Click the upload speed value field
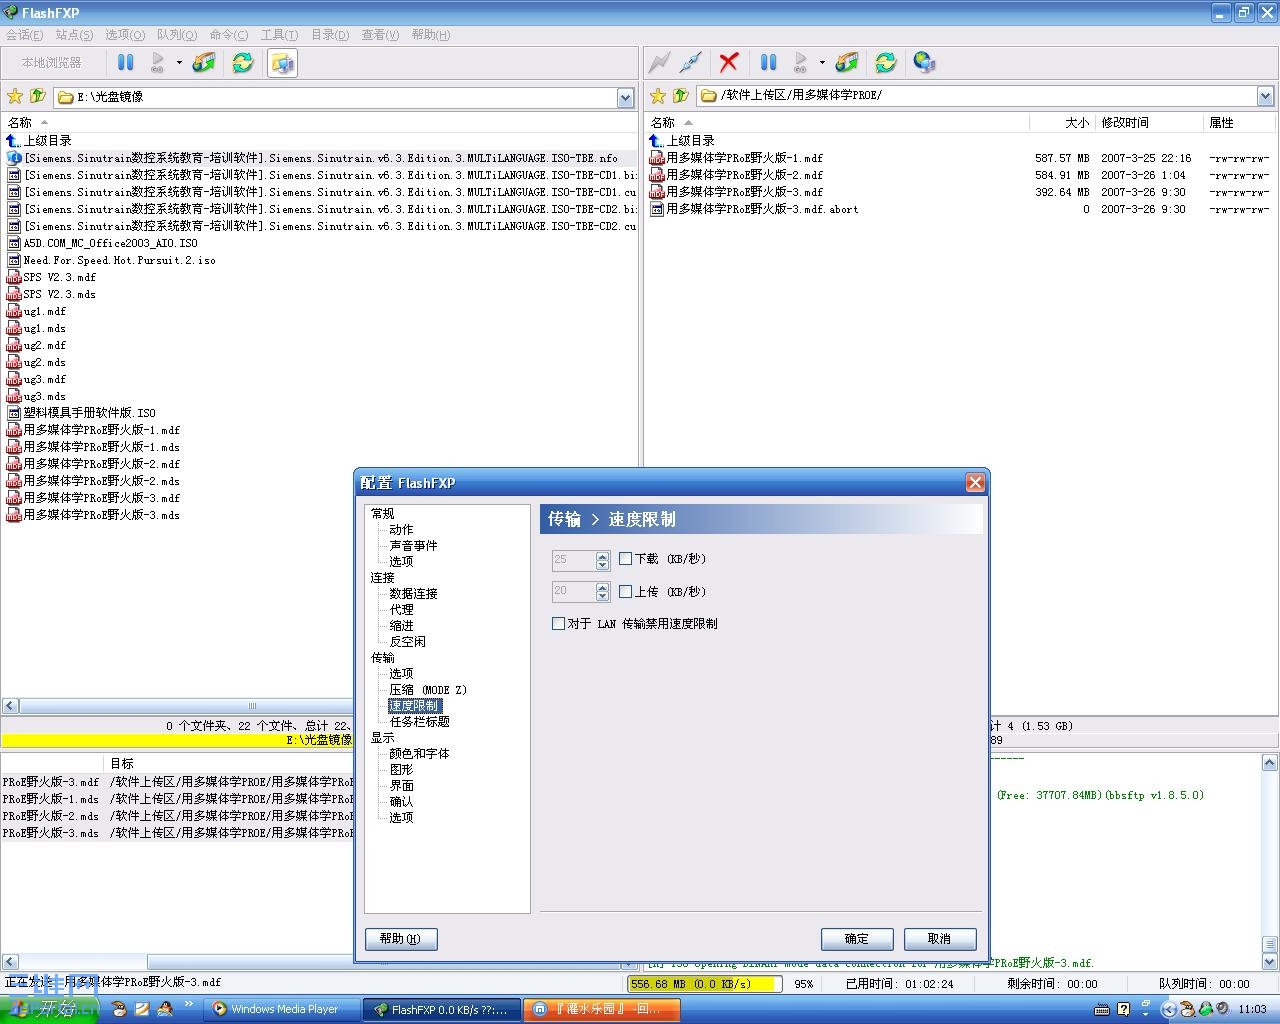The width and height of the screenshot is (1280, 1024). click(574, 592)
